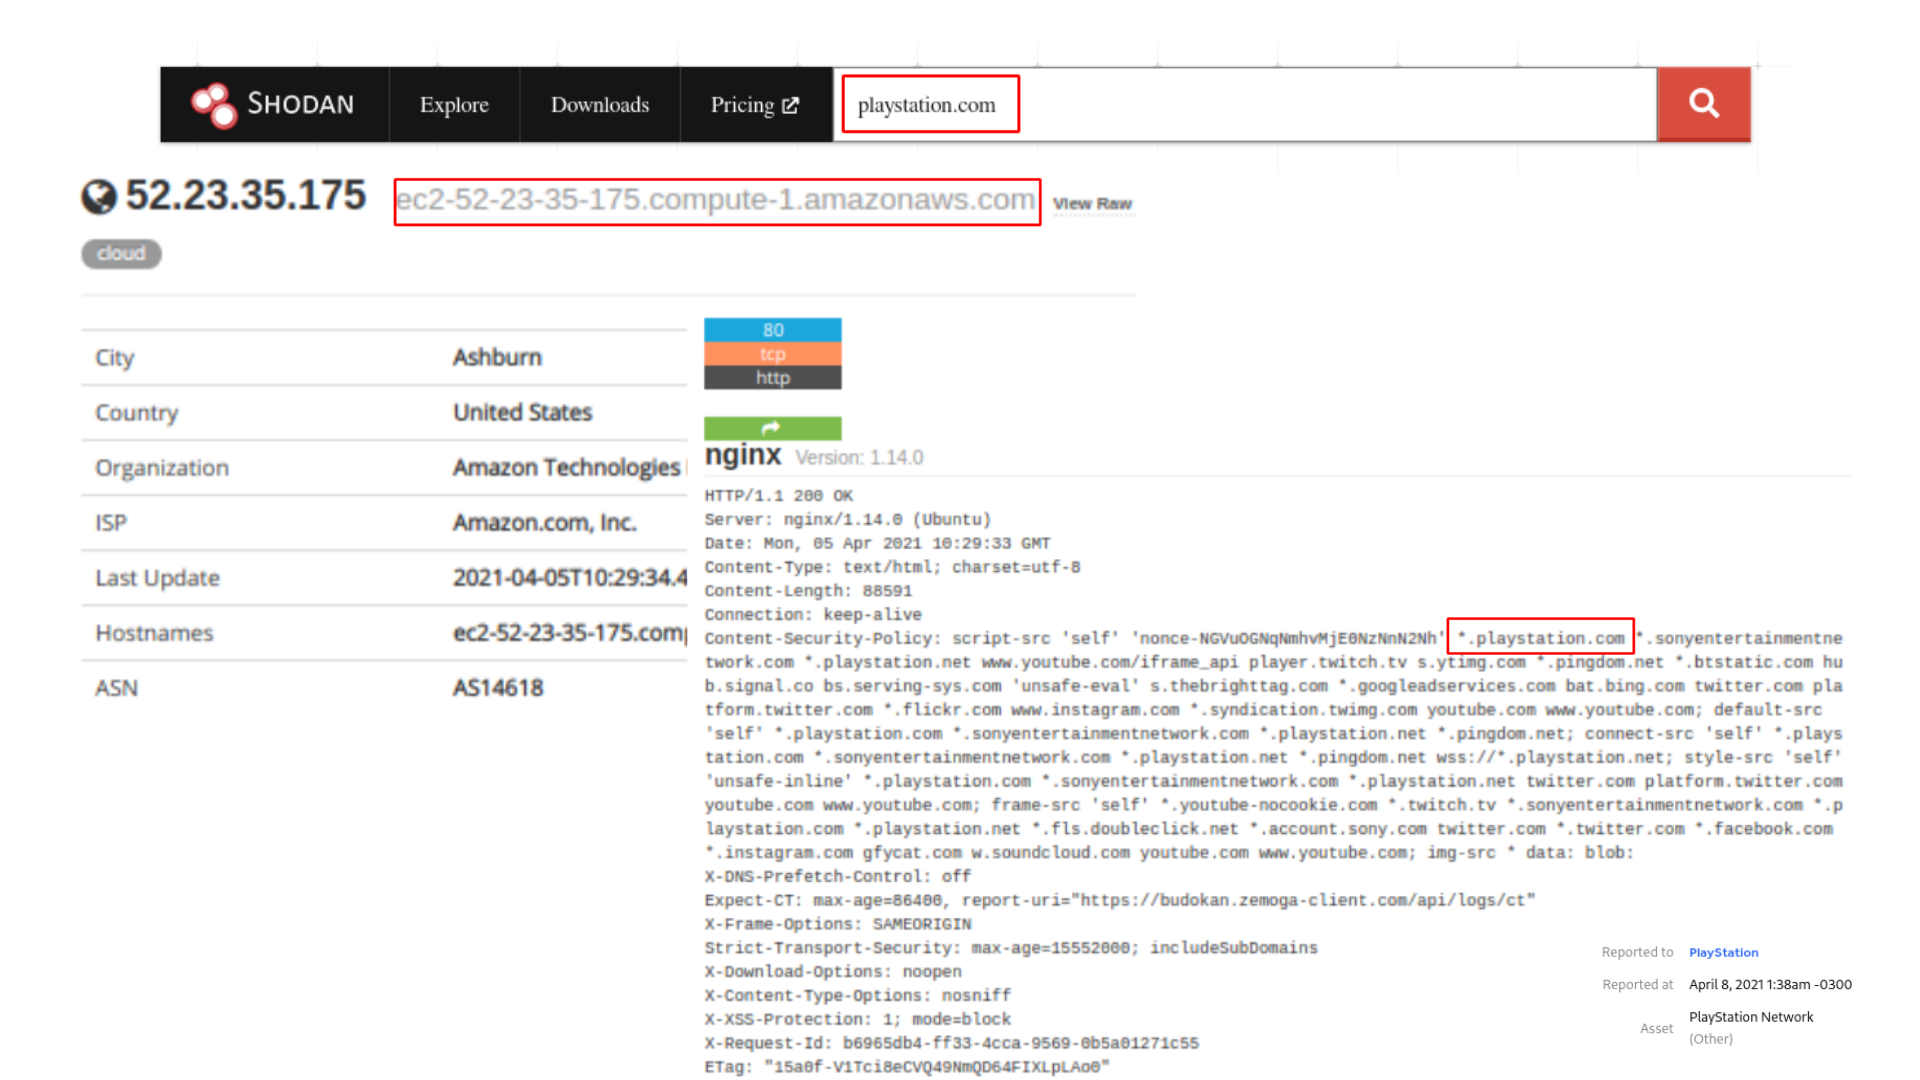This screenshot has height=1080, width=1920.
Task: Click the View Raw link
Action: click(1093, 203)
